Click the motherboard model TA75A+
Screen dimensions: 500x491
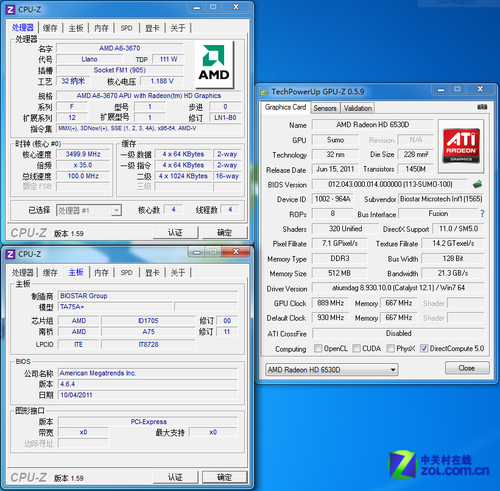coord(115,307)
